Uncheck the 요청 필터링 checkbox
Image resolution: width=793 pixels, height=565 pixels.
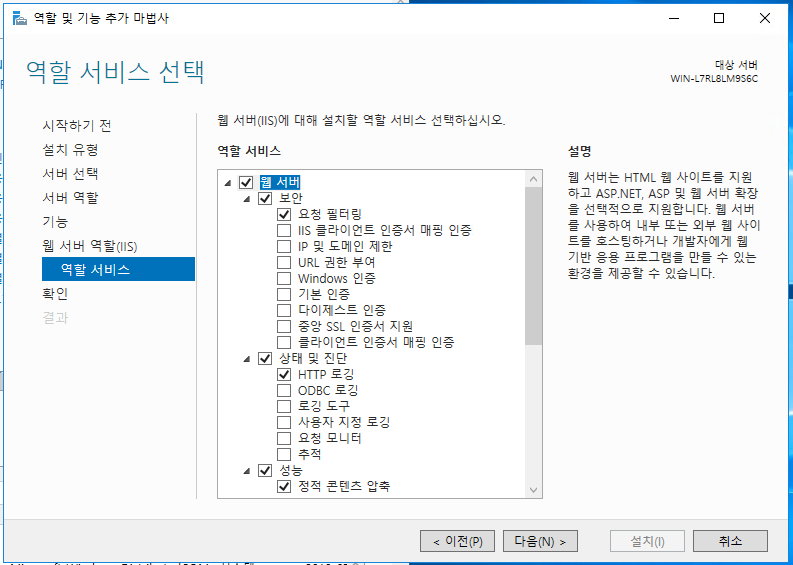click(x=284, y=214)
